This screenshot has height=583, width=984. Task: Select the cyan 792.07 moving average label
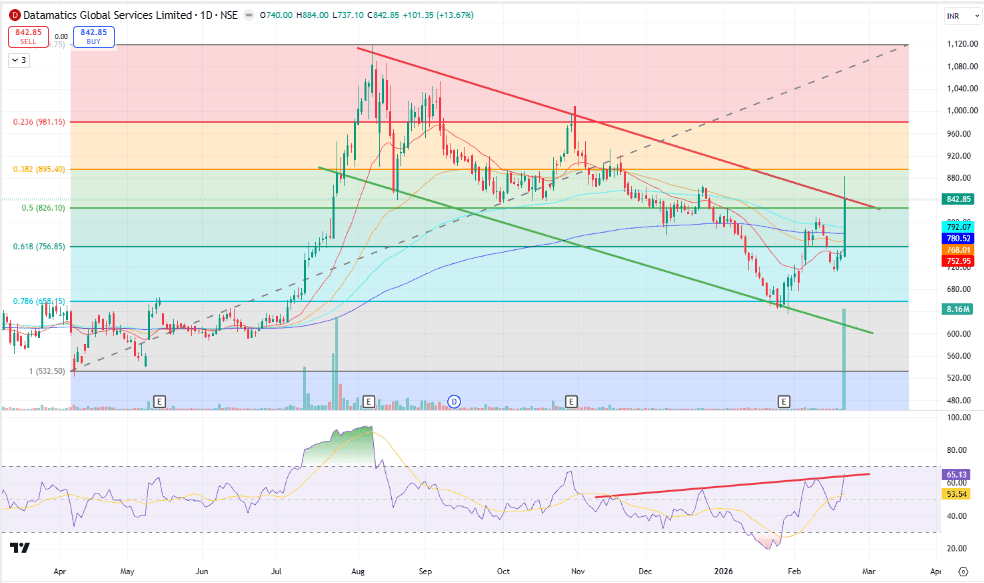point(958,227)
